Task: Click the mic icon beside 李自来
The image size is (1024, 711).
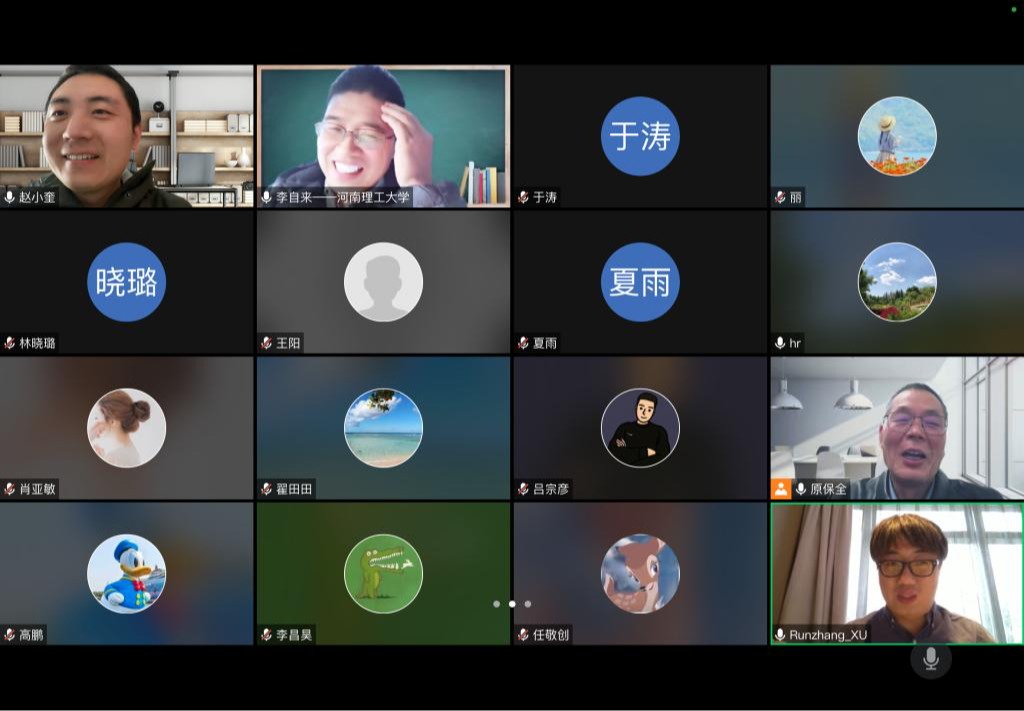Action: pos(267,198)
